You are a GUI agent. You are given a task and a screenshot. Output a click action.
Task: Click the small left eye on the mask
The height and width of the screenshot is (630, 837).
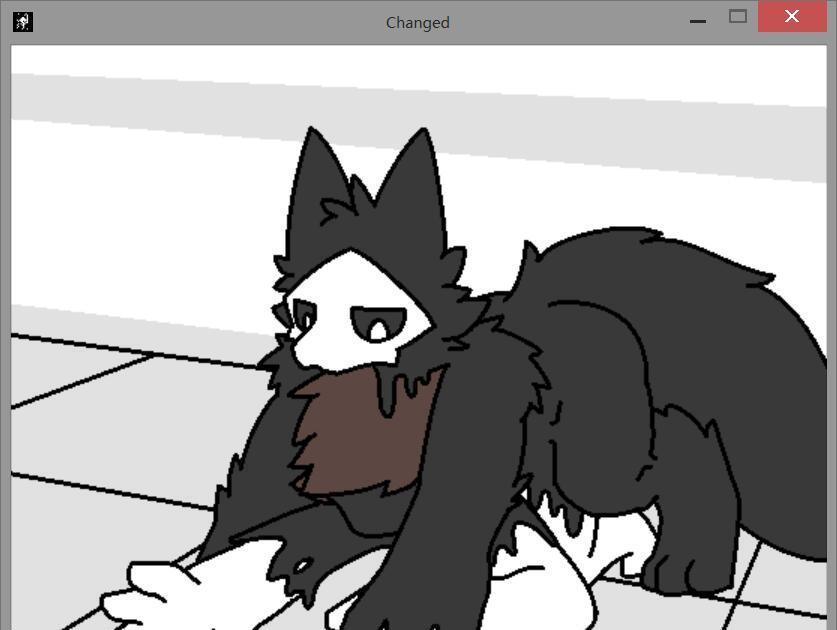[x=302, y=318]
